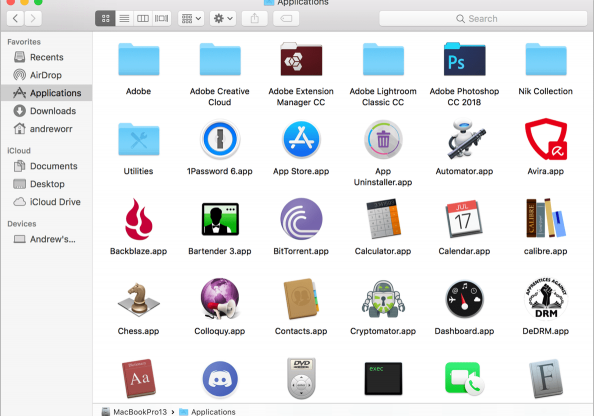Open the gear action menu
The image size is (594, 416).
tap(223, 18)
